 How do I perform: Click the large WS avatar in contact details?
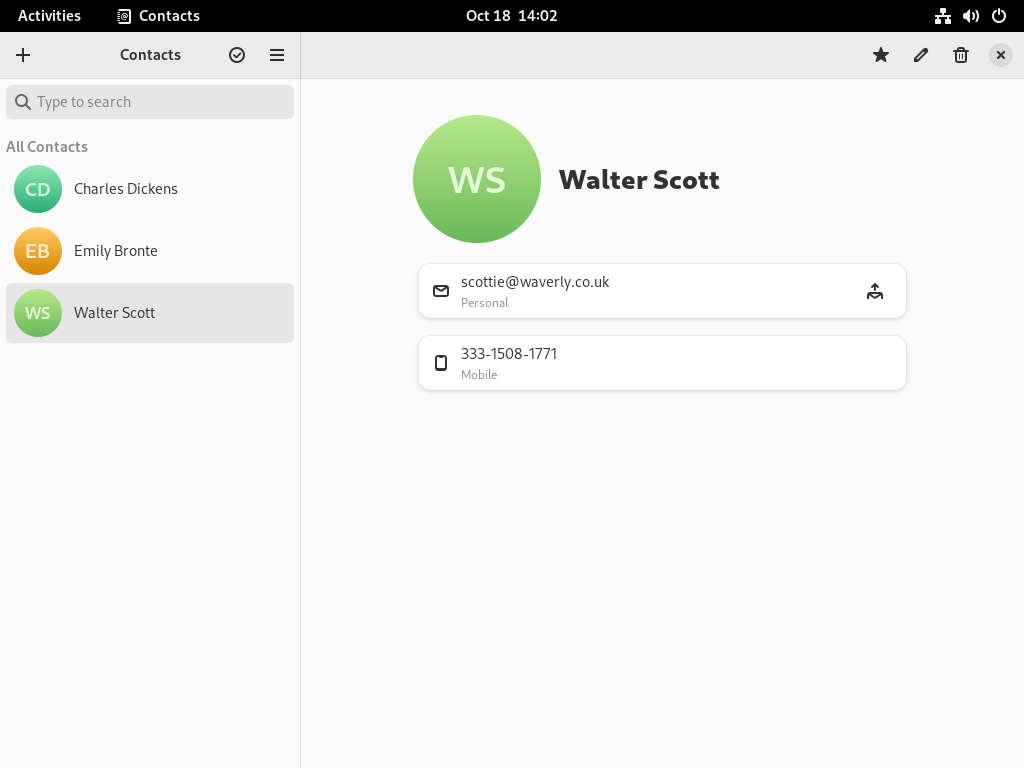pyautogui.click(x=477, y=179)
